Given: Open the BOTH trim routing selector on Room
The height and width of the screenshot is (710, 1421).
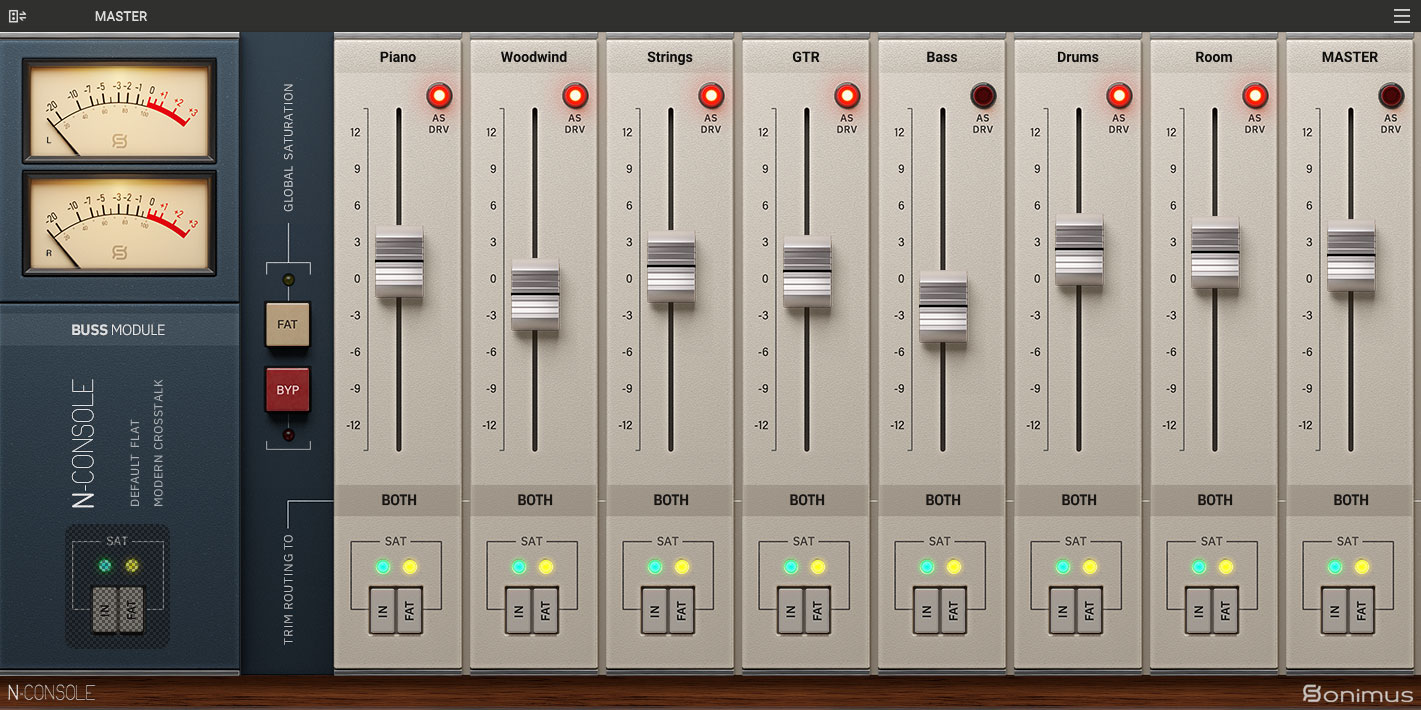Looking at the screenshot, I should click(x=1215, y=500).
